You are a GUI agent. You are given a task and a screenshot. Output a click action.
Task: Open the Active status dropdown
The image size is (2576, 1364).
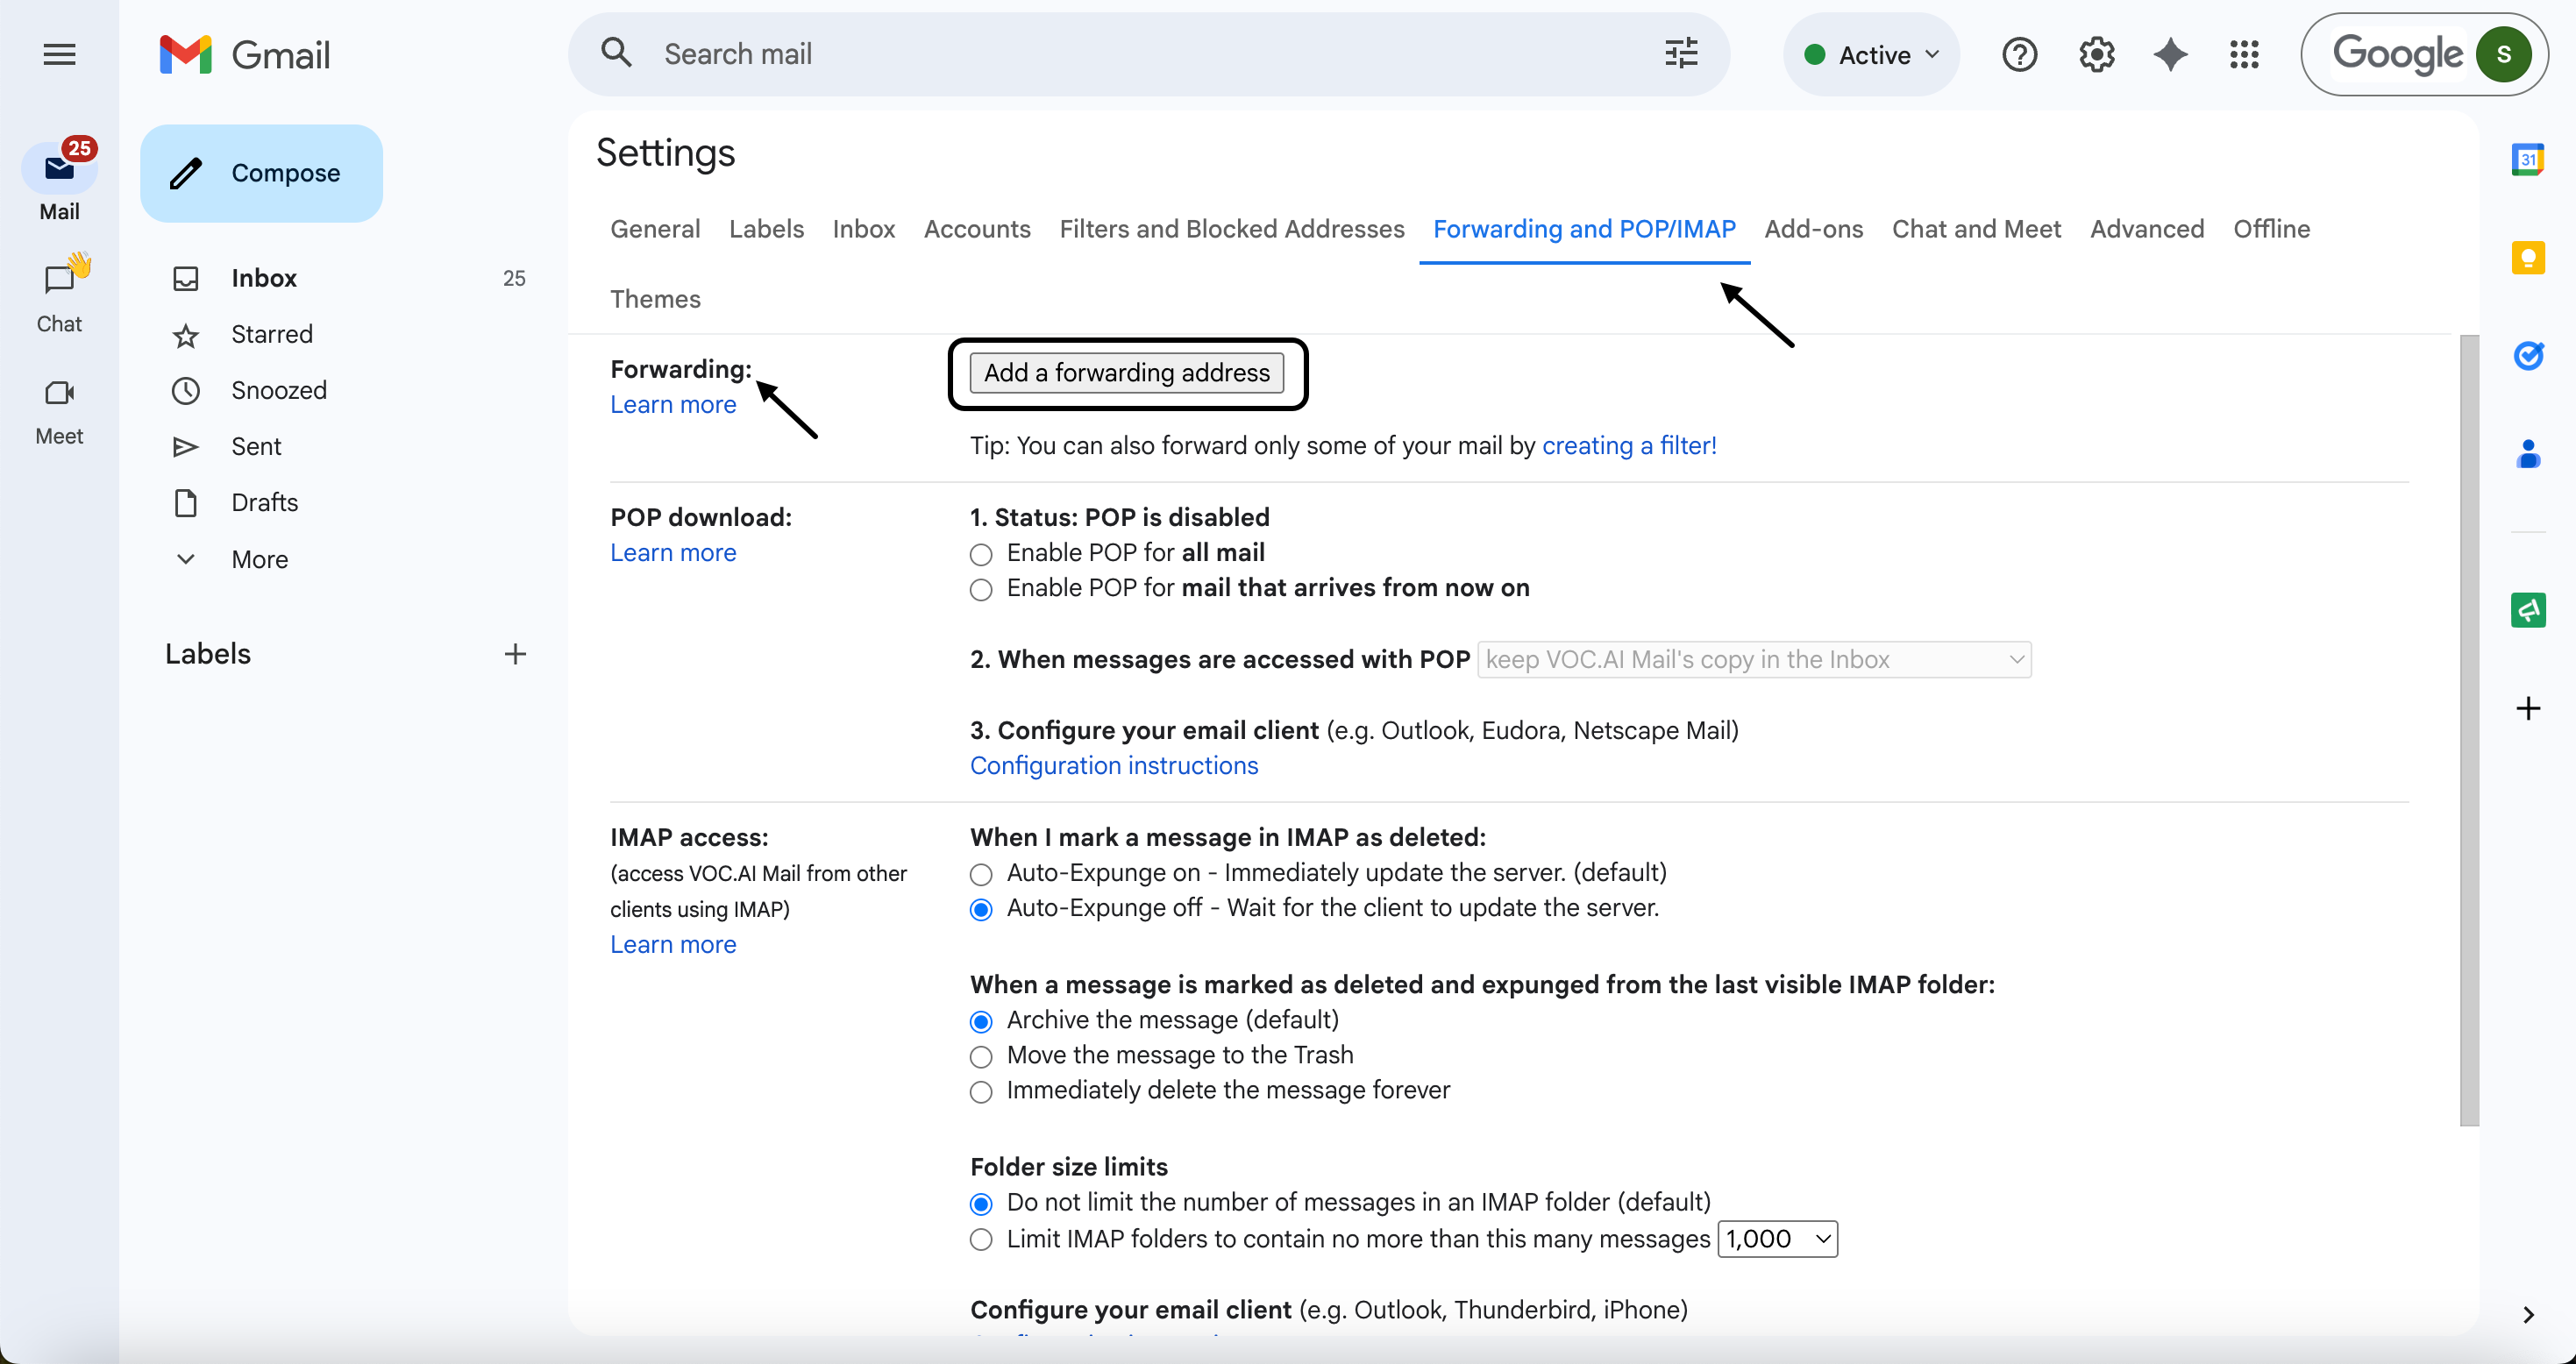pyautogui.click(x=1870, y=54)
